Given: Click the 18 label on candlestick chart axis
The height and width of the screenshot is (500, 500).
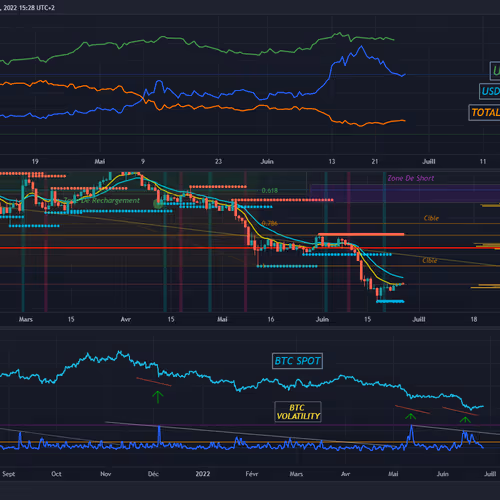Looking at the screenshot, I should (x=474, y=319).
